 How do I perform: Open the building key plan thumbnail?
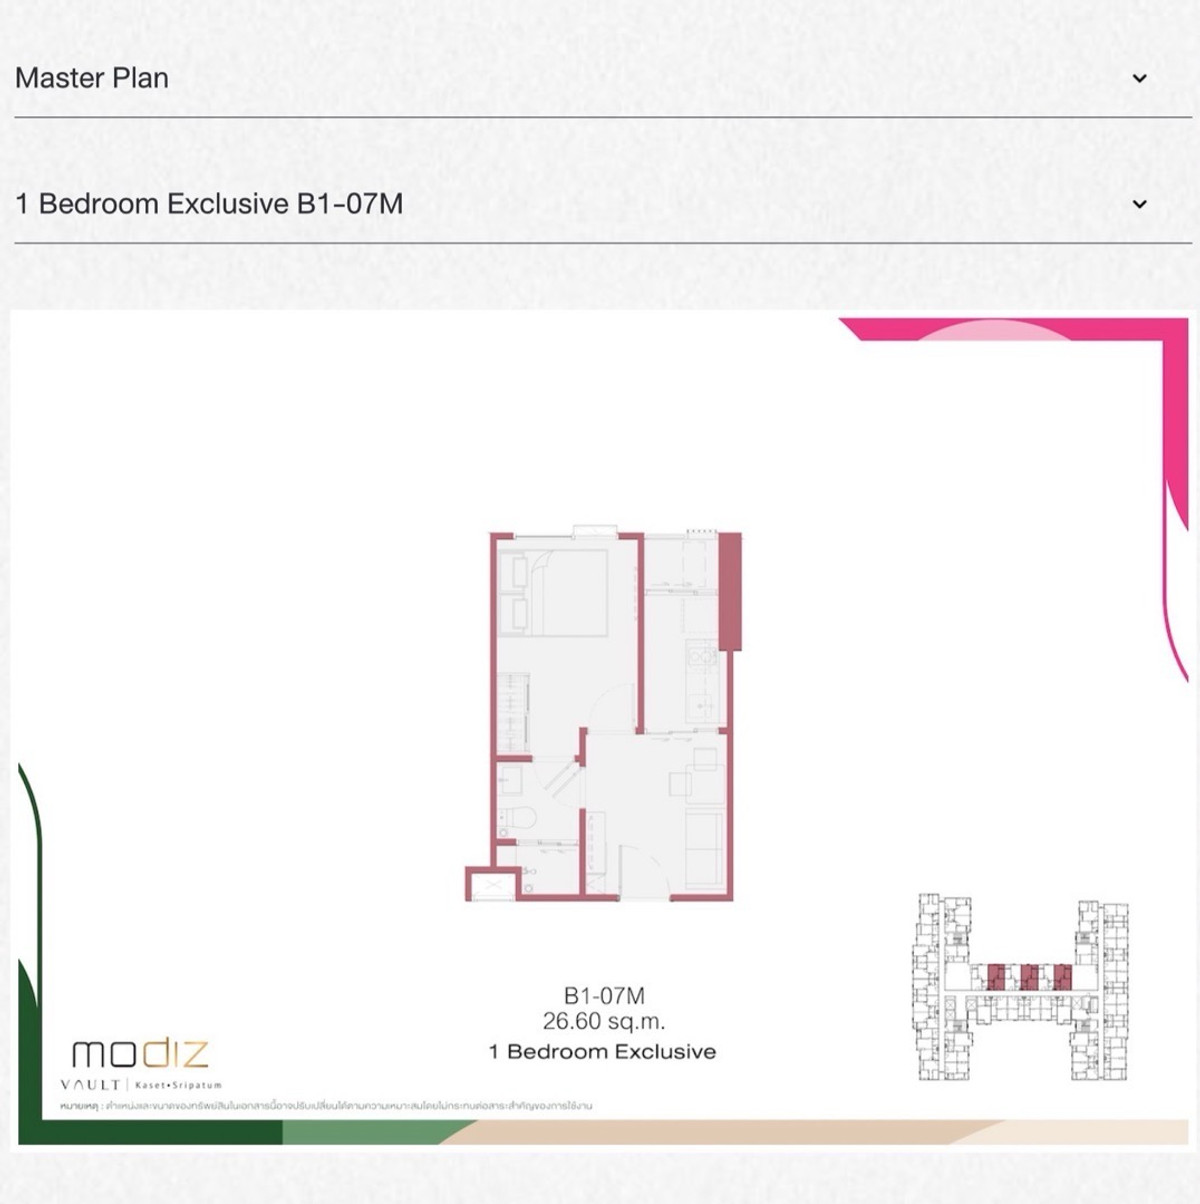point(1020,987)
